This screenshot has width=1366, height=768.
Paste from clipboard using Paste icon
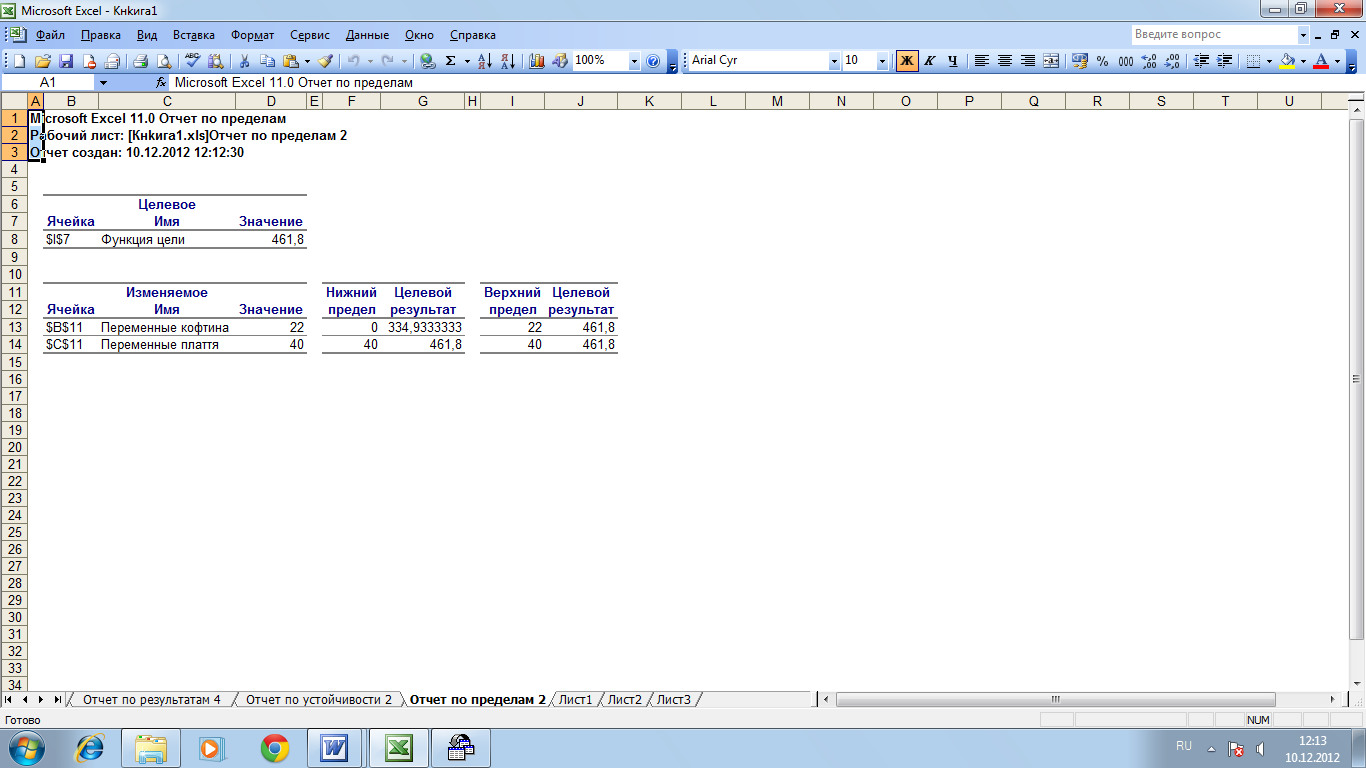[x=290, y=61]
